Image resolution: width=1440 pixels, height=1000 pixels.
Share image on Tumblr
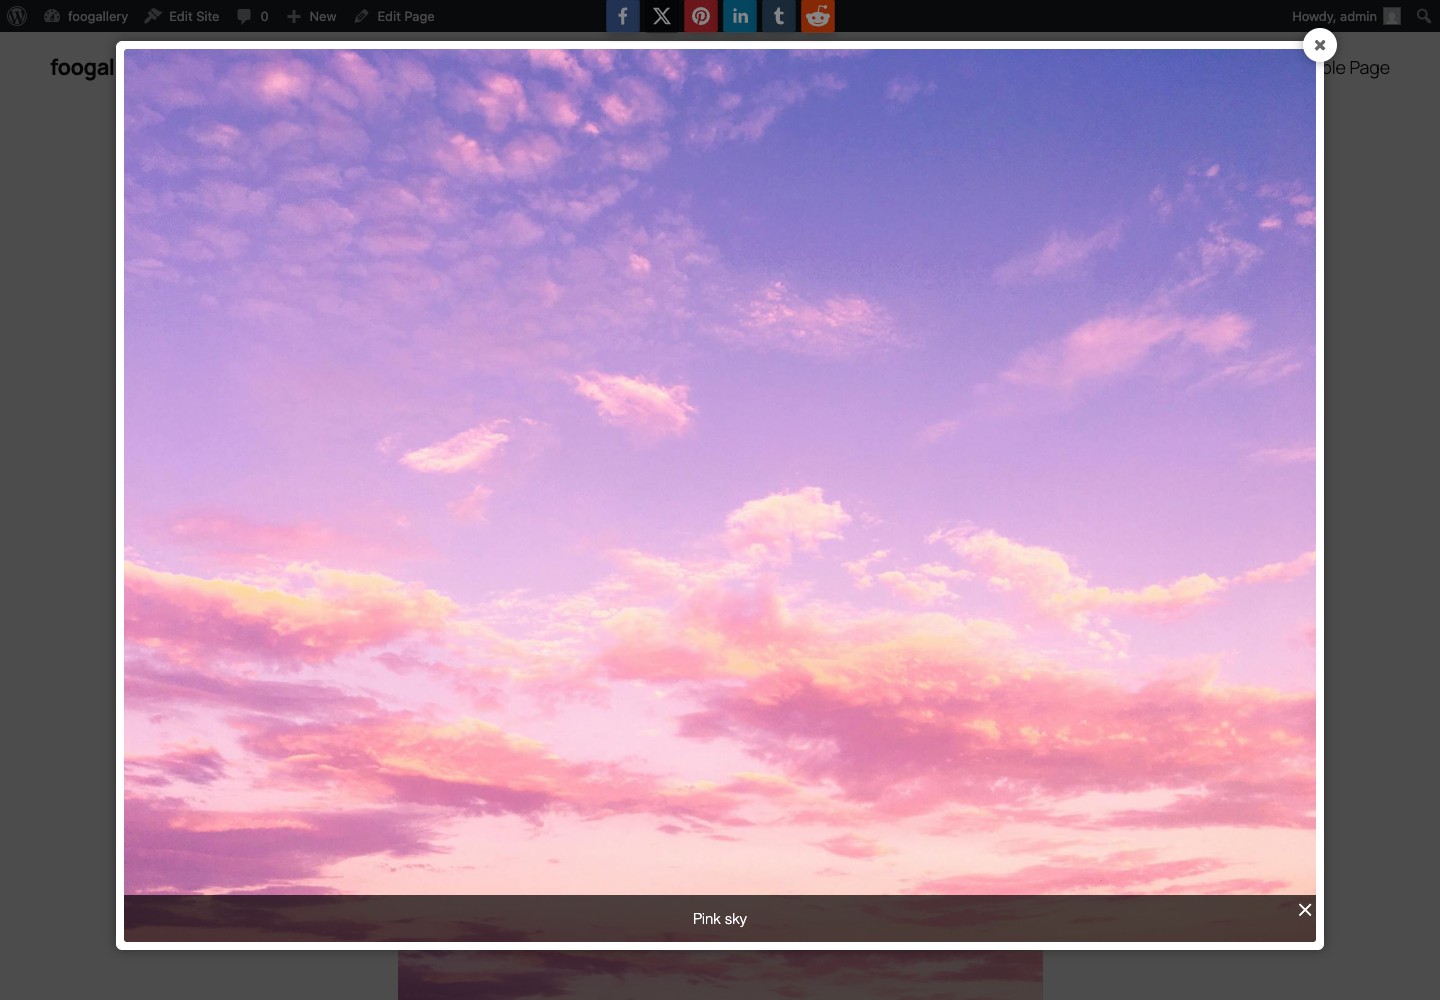[x=779, y=16]
